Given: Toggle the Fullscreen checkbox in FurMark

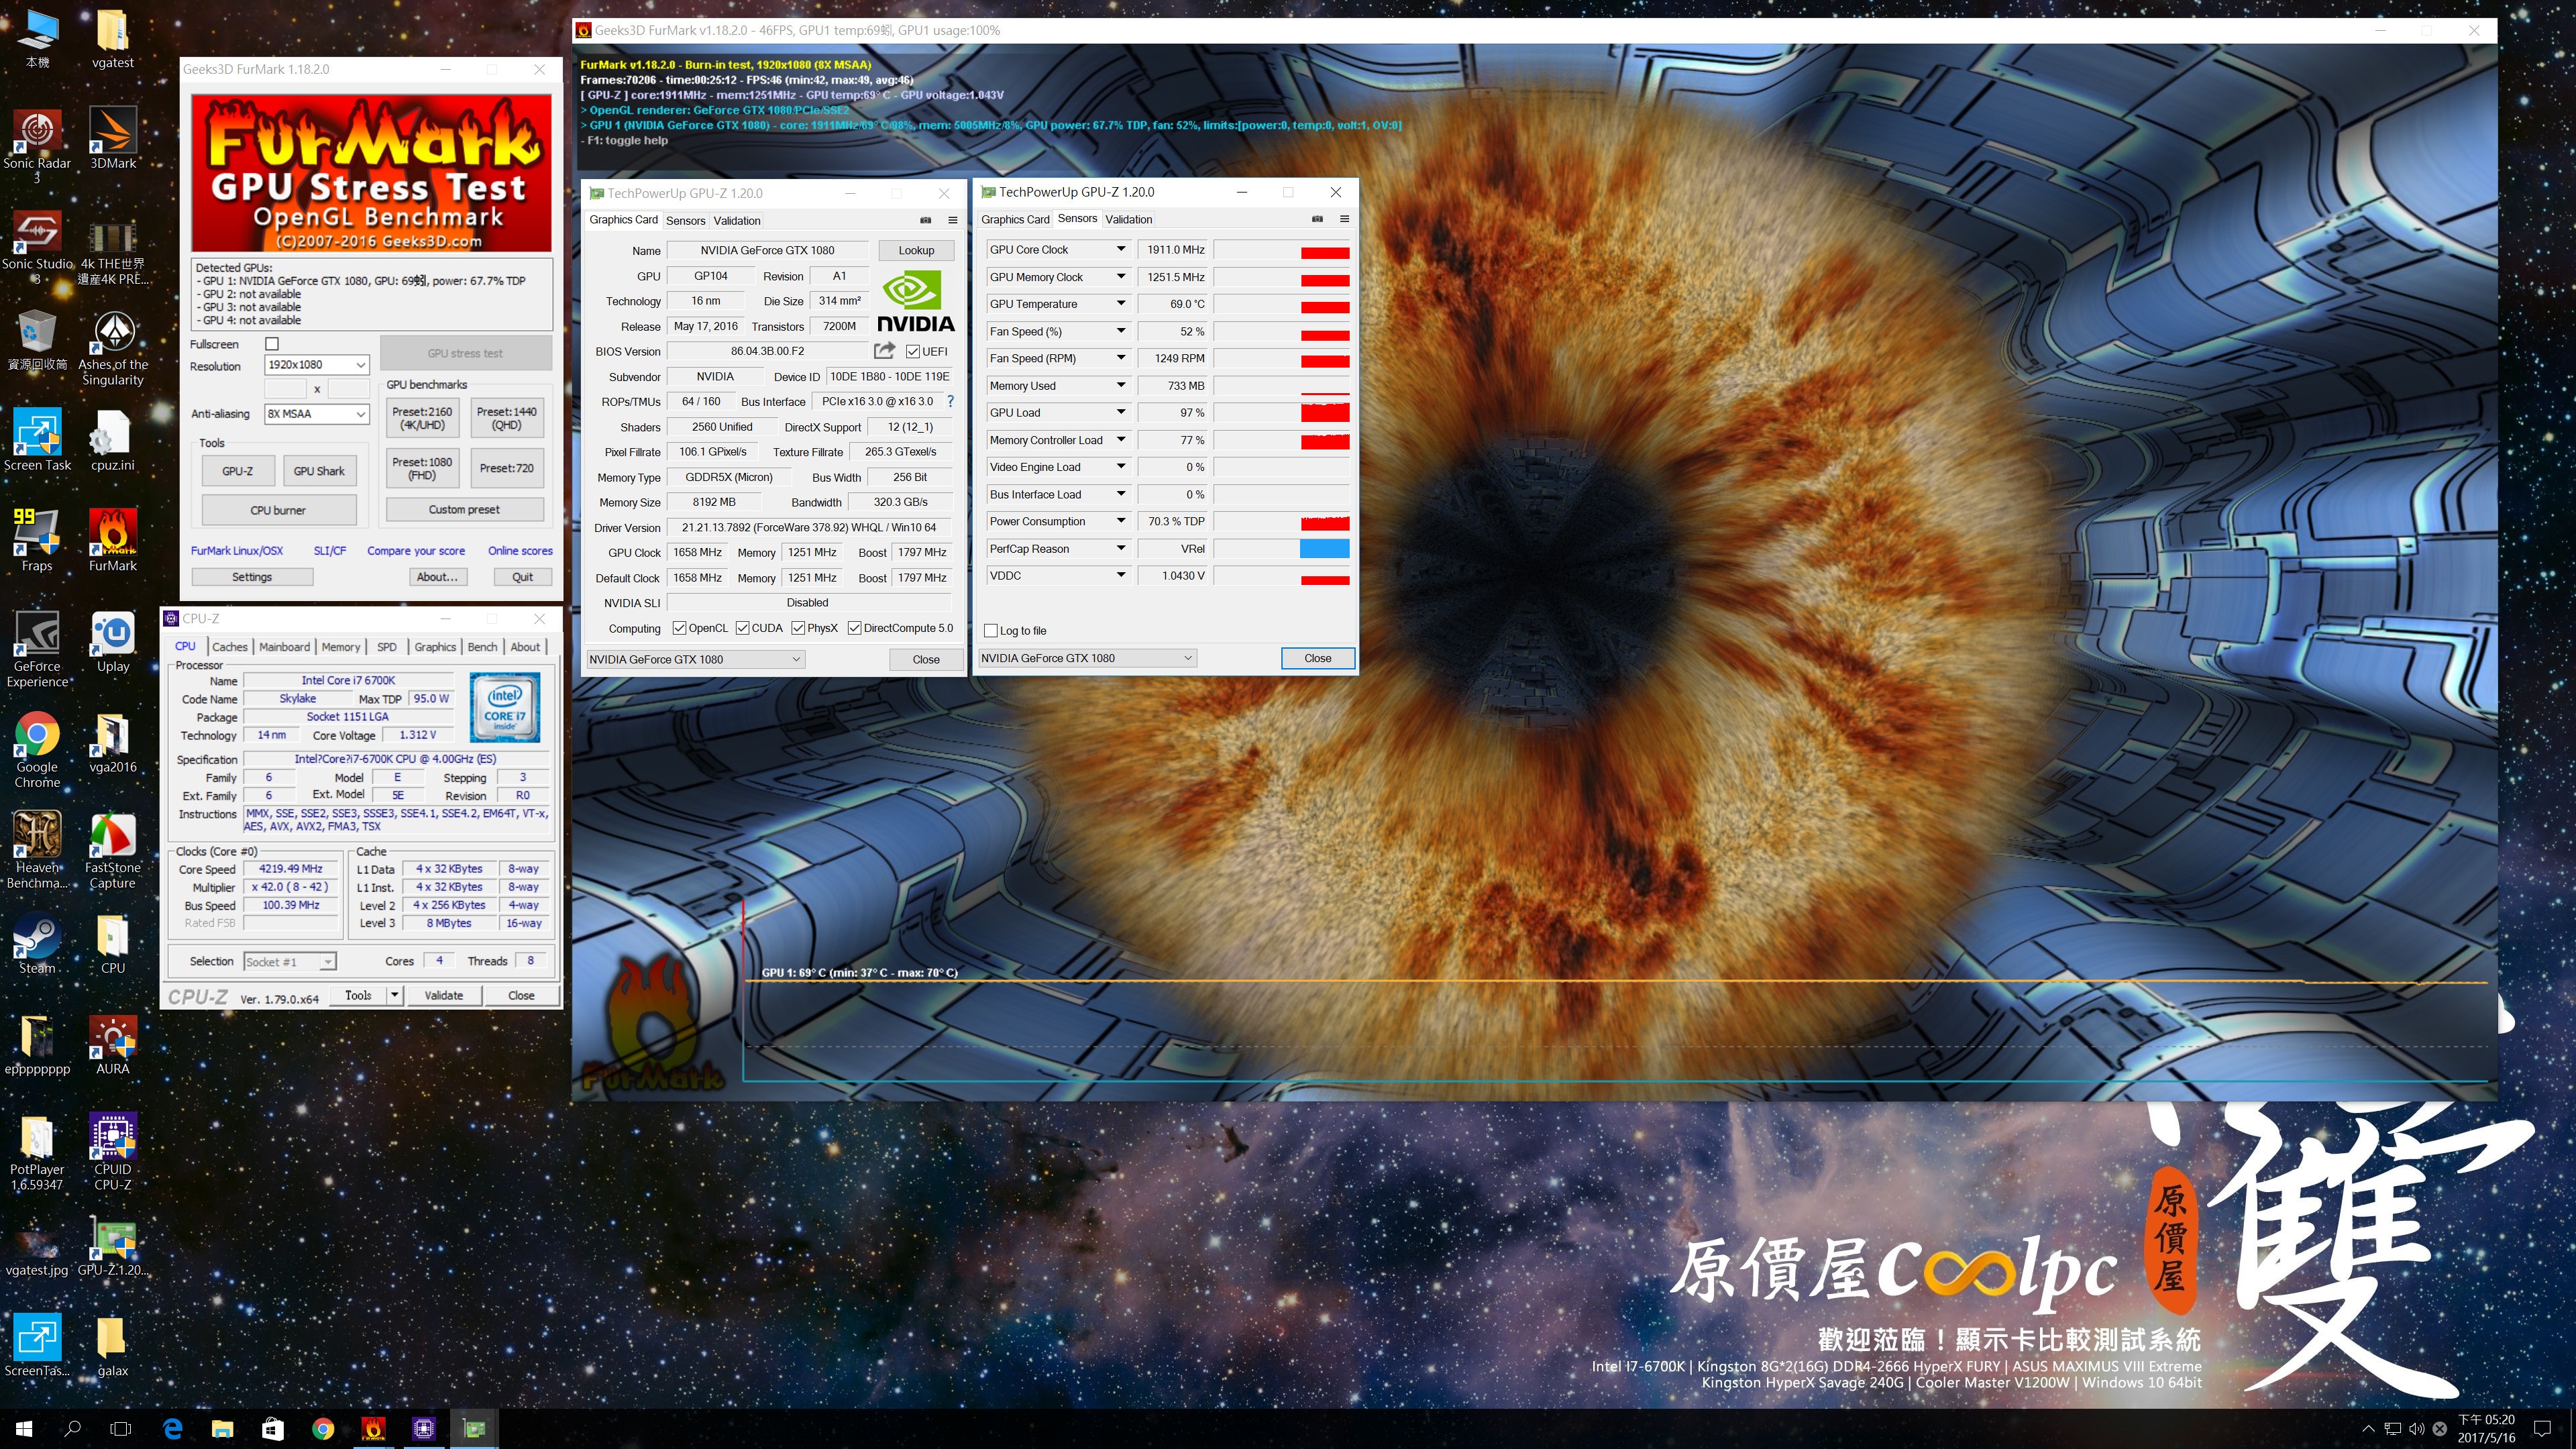Looking at the screenshot, I should (271, 344).
